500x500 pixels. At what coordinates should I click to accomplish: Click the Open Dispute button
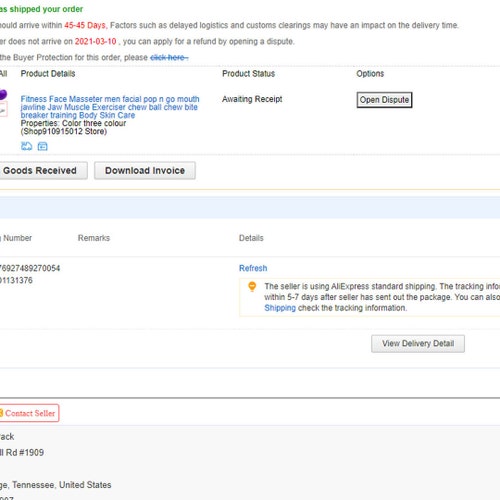pos(384,100)
